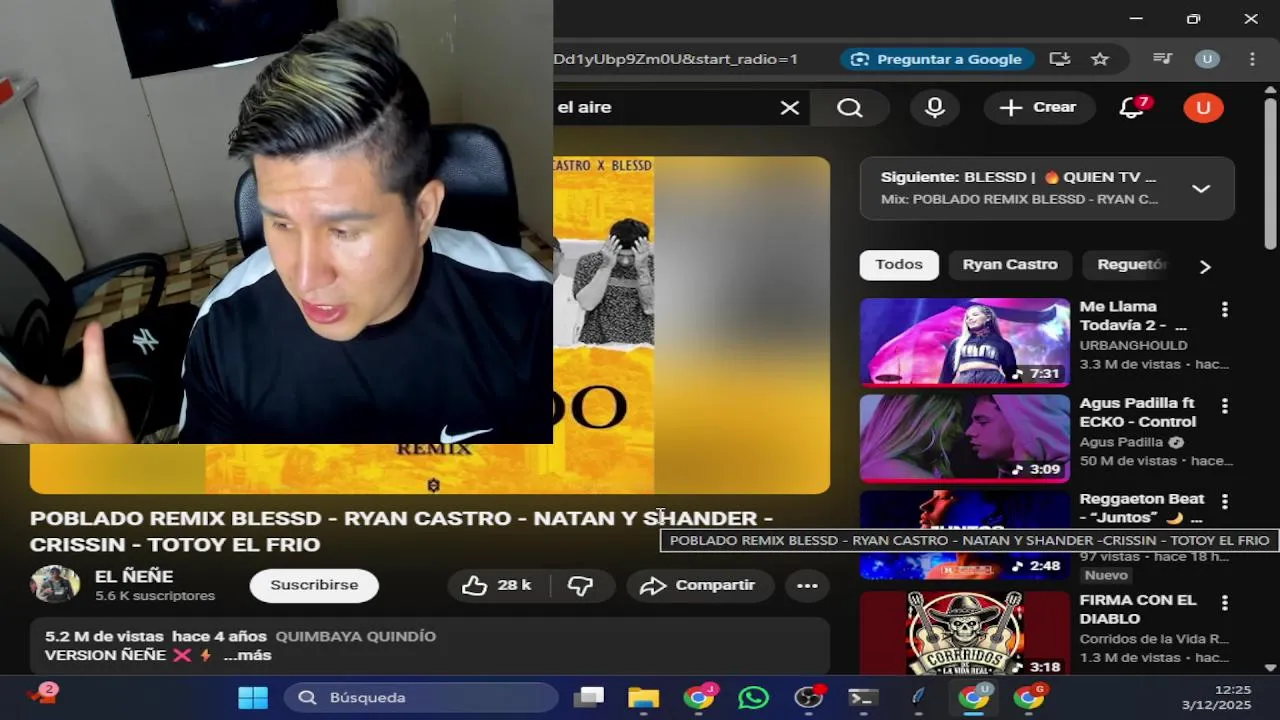
Task: Click the browser address bar URL
Action: coord(676,59)
